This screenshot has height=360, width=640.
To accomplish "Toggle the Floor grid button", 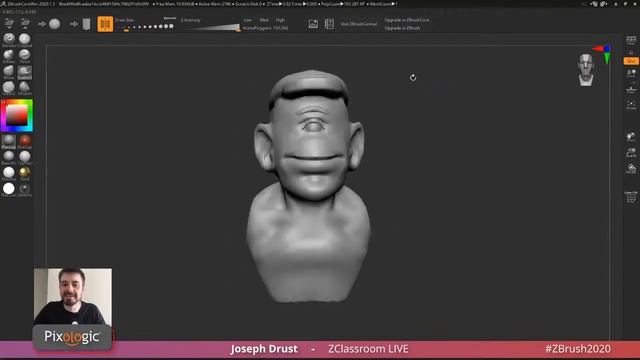I will click(x=631, y=89).
